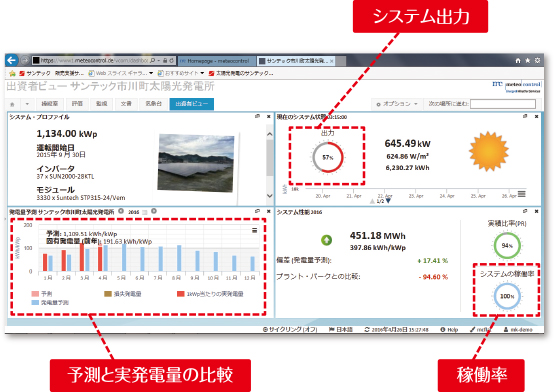Click the refresh icon in address bar
556x392 pixels.
pos(171,61)
